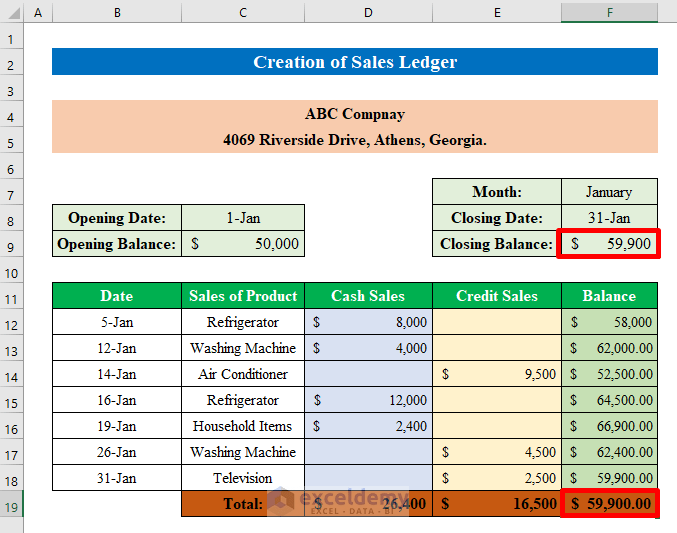Select column E header

(x=497, y=12)
